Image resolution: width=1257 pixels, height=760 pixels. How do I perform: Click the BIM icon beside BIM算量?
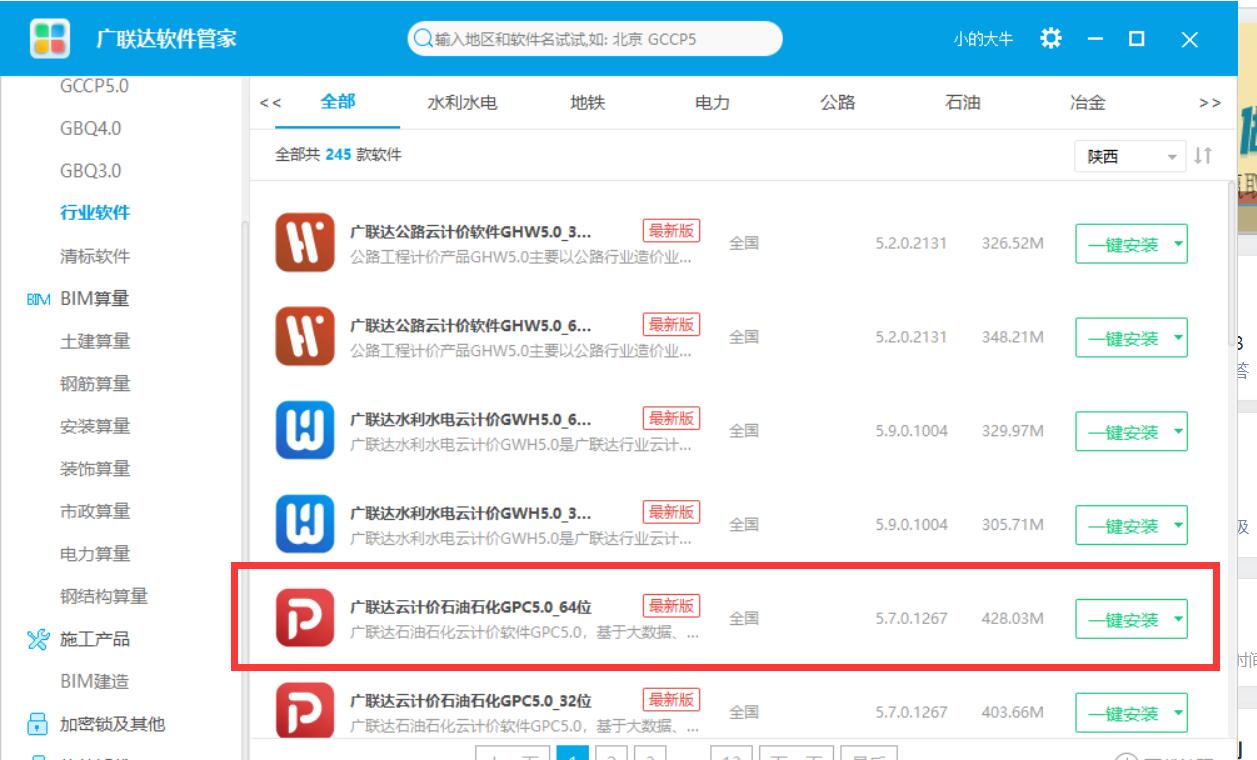point(38,299)
